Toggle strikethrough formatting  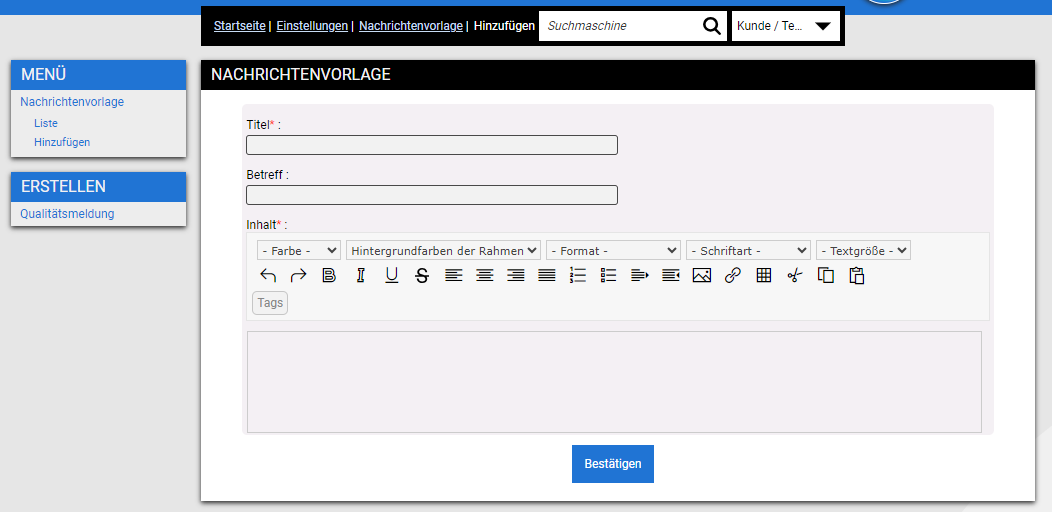point(422,276)
